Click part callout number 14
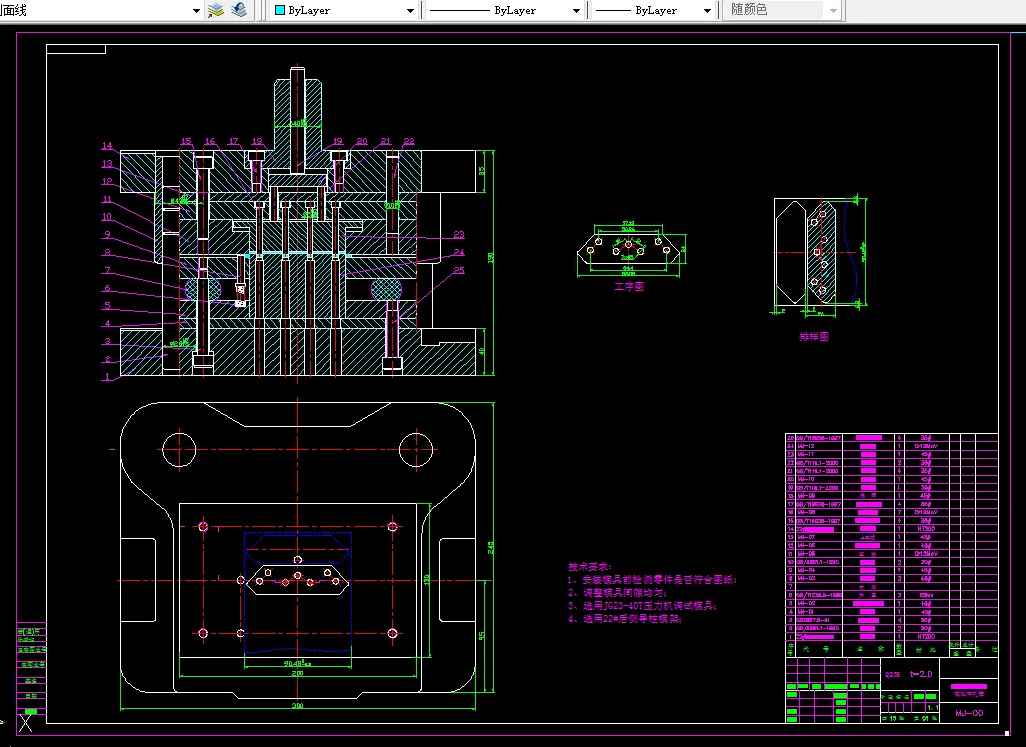The width and height of the screenshot is (1026, 747). tap(107, 146)
